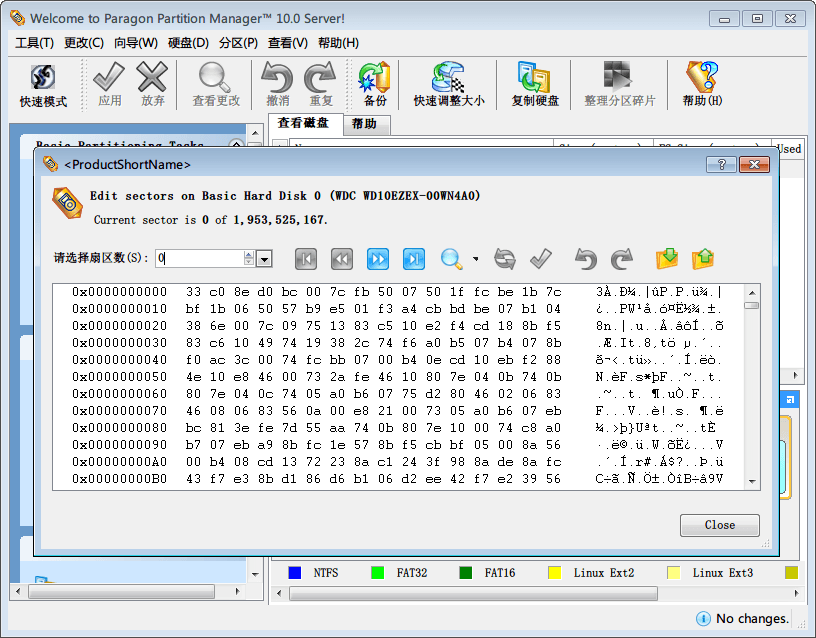Click the magnifier search icon in sector editor
This screenshot has height=638, width=816.
click(x=452, y=259)
